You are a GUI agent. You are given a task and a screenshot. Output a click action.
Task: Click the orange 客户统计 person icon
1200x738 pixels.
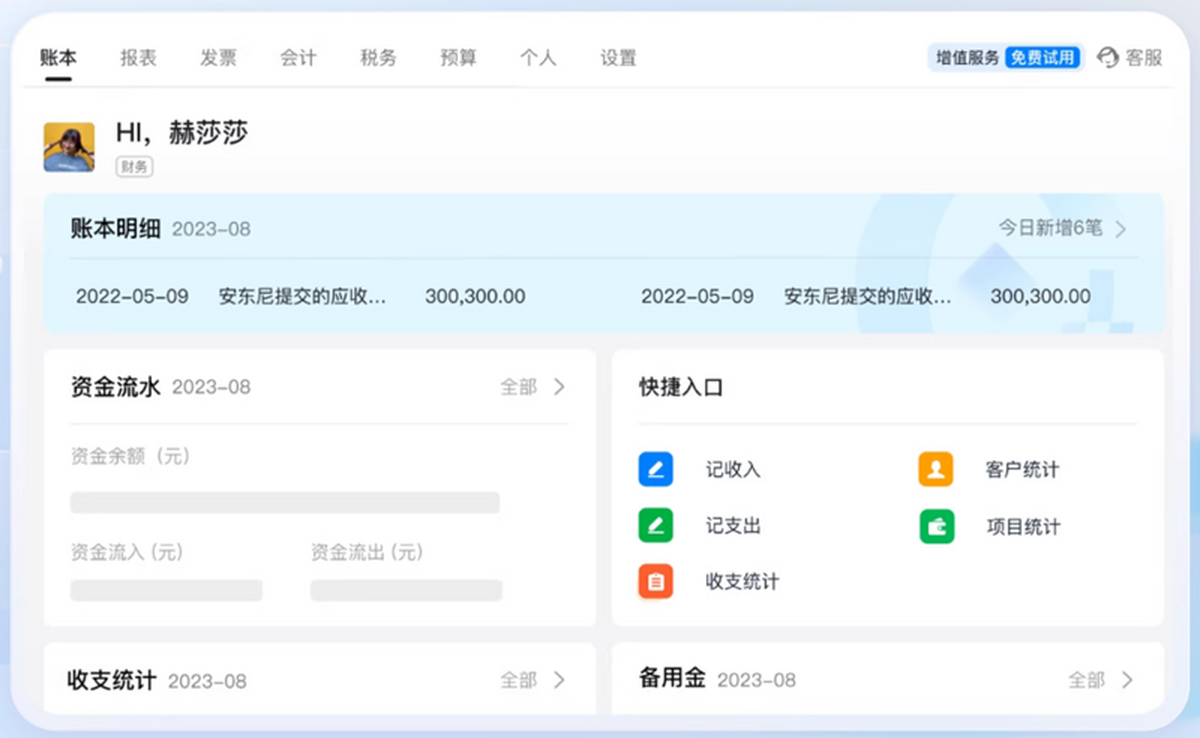pos(936,469)
